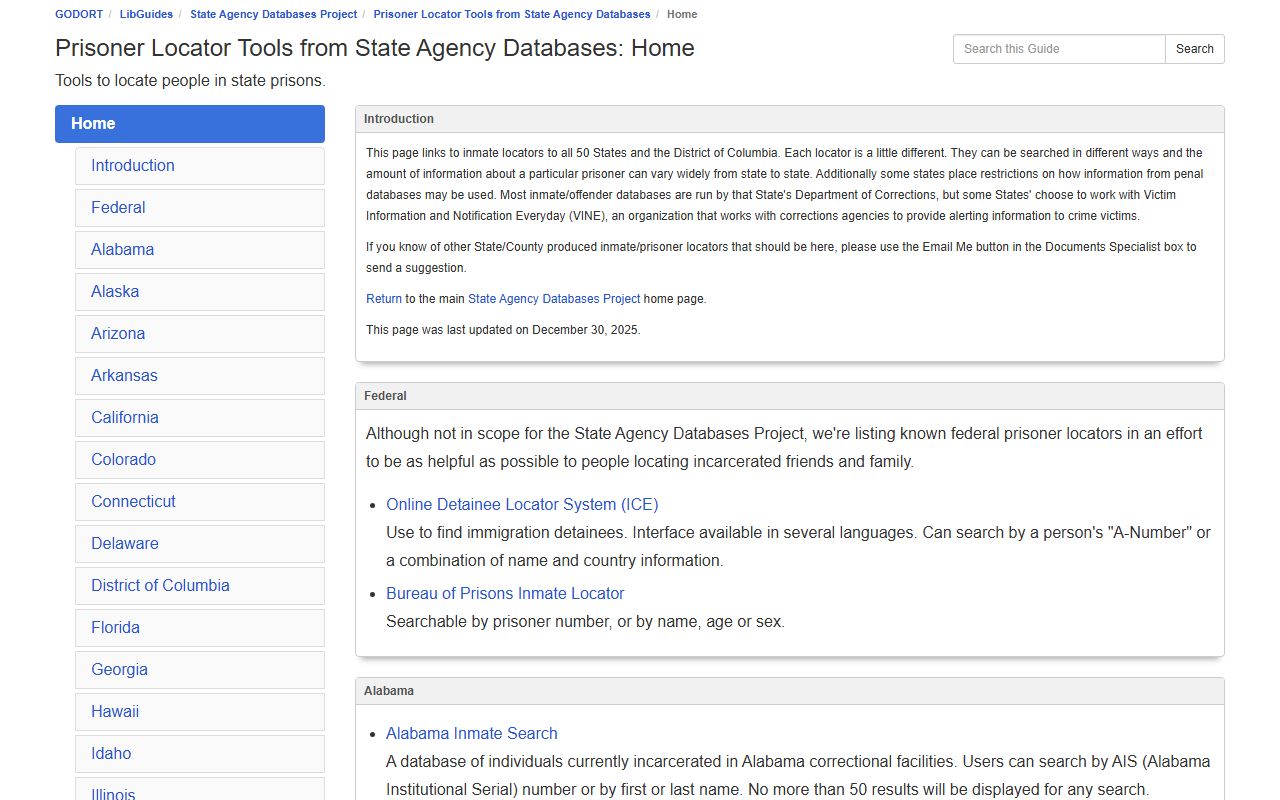Jump to Connecticut in the sidebar
Screen dimensions: 1280x800
(200, 502)
